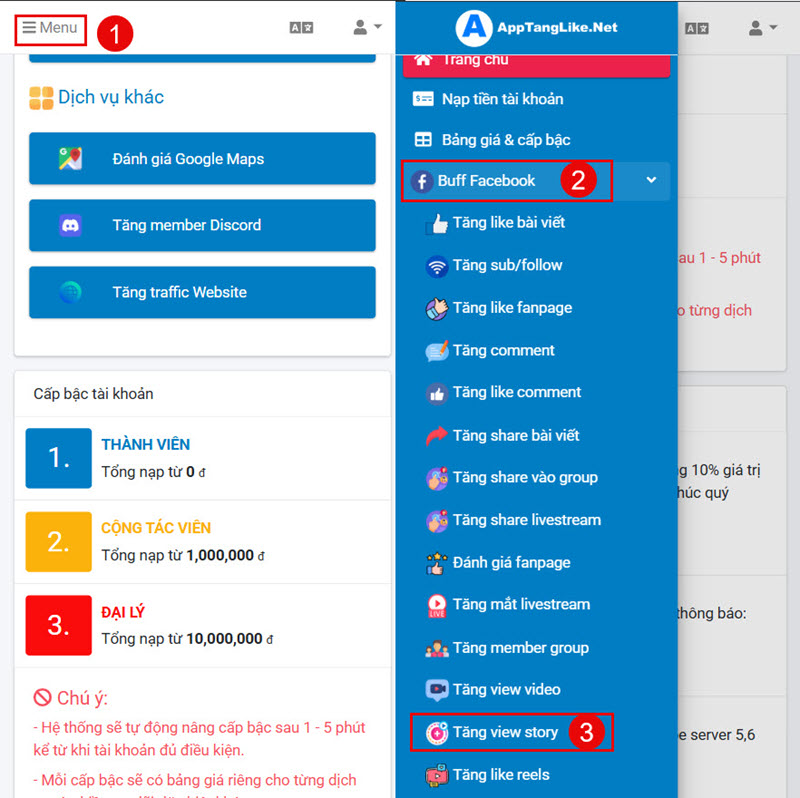Click the language translate icon in the right panel

click(x=696, y=29)
